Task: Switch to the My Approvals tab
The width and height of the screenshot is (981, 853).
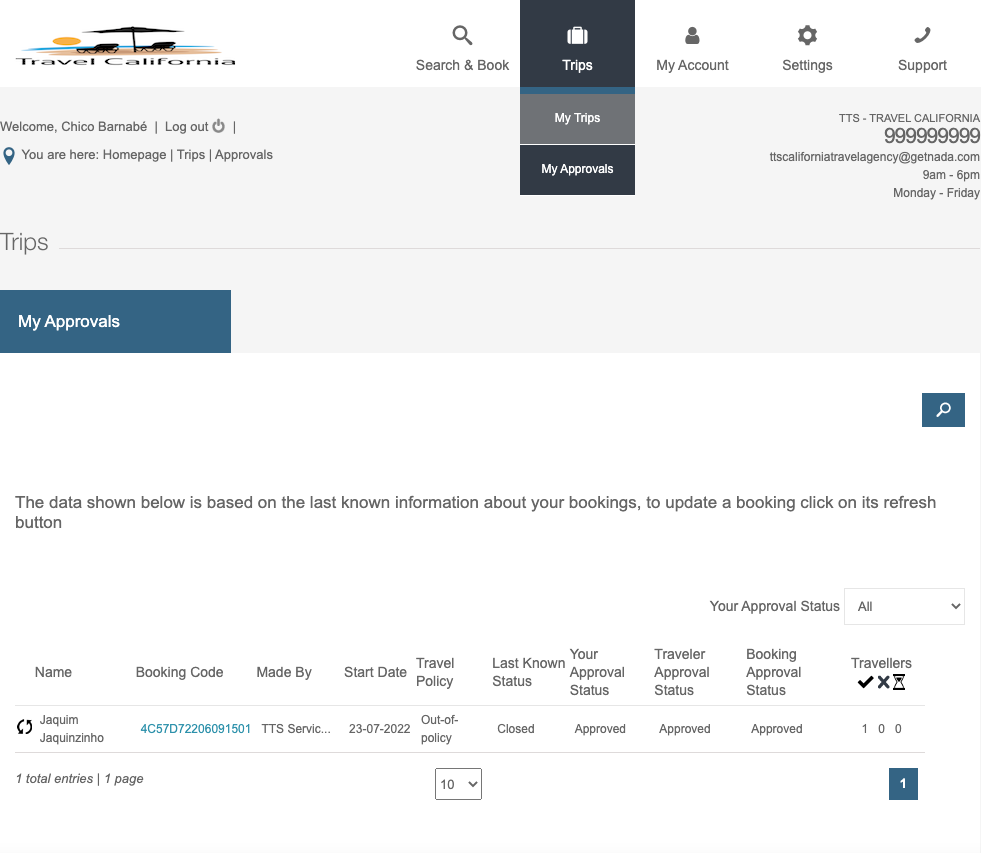Action: point(115,322)
